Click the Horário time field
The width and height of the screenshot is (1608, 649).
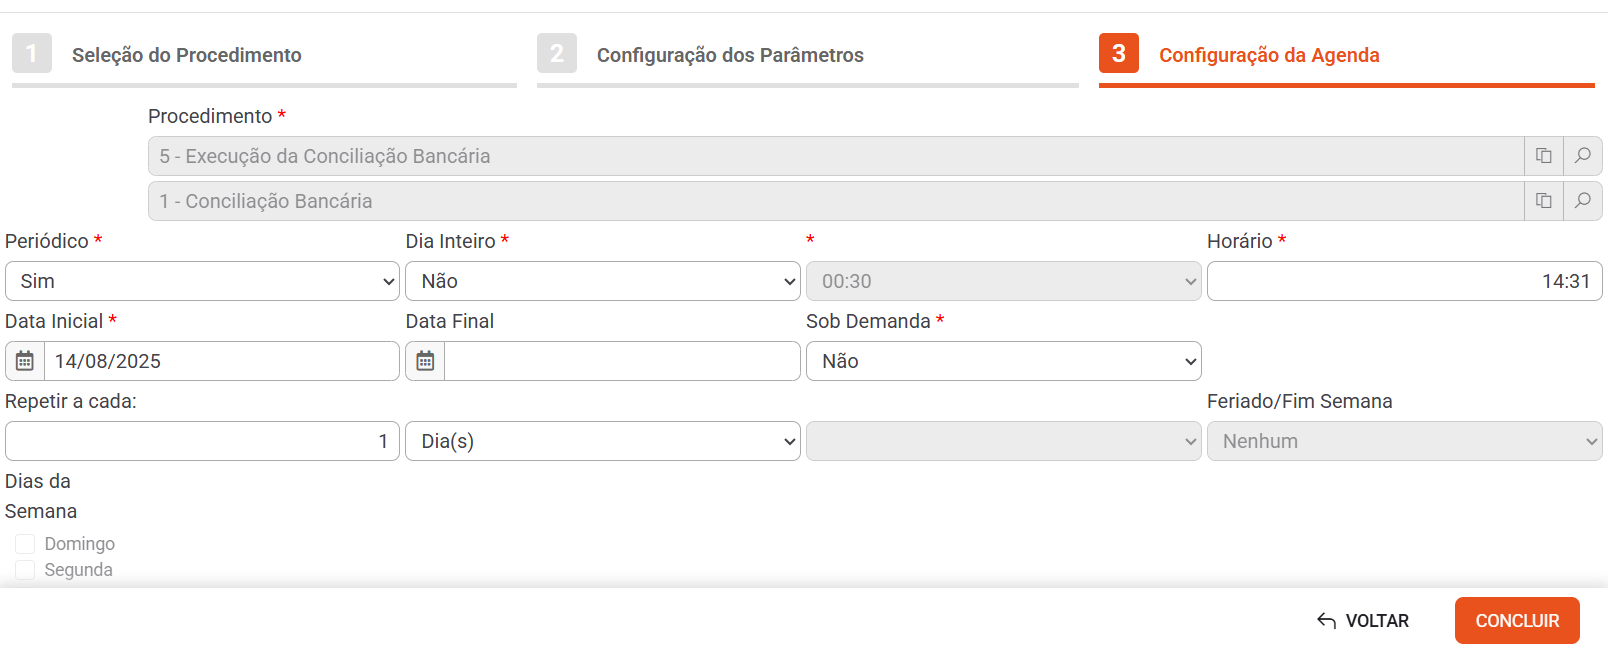point(1404,281)
